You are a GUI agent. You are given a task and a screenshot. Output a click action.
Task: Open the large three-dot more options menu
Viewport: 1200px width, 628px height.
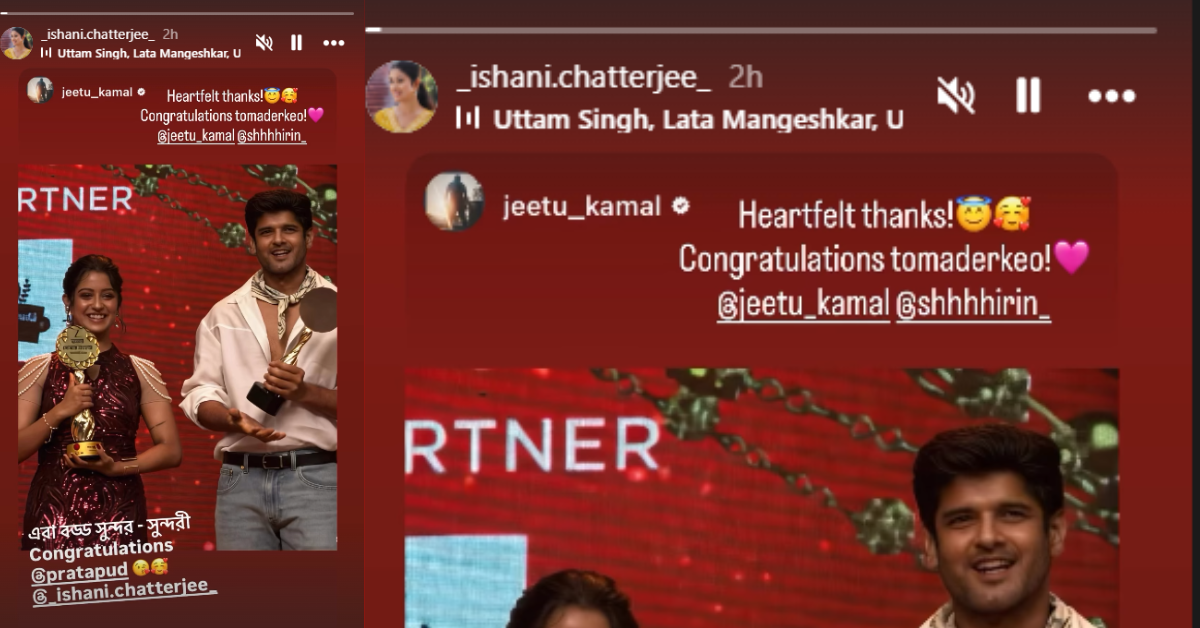(x=1111, y=97)
